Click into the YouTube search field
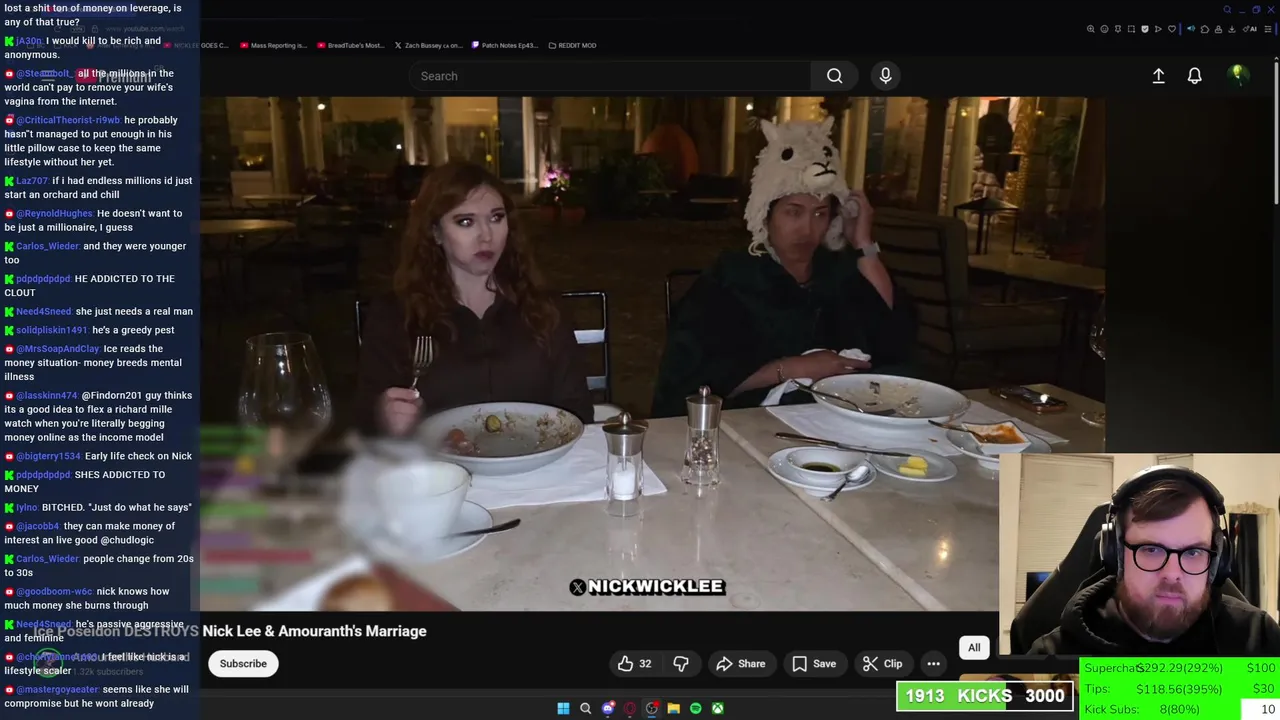The height and width of the screenshot is (720, 1280). 610,76
